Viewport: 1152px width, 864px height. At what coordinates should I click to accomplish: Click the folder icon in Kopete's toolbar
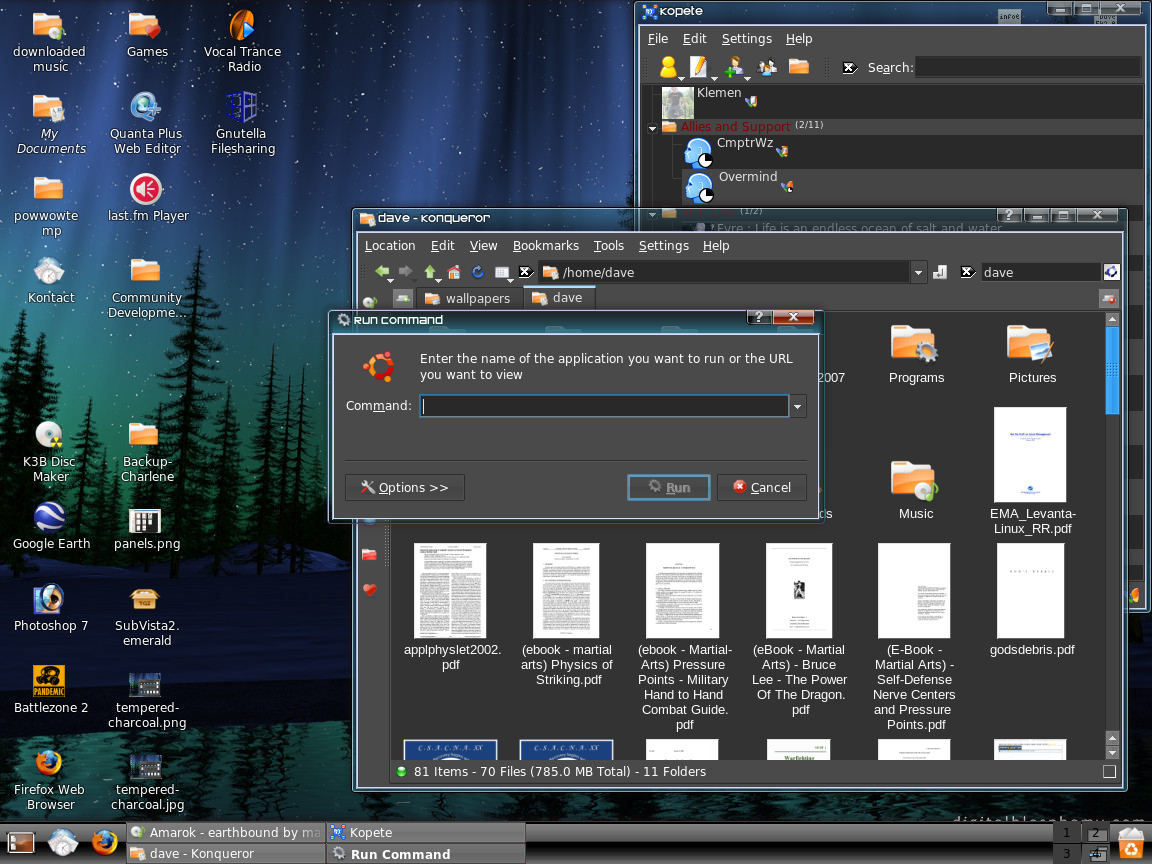(799, 67)
